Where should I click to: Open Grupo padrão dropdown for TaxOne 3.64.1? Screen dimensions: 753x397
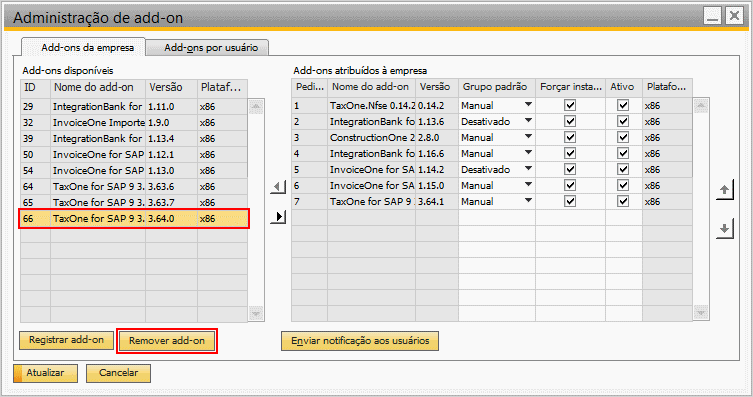point(528,201)
